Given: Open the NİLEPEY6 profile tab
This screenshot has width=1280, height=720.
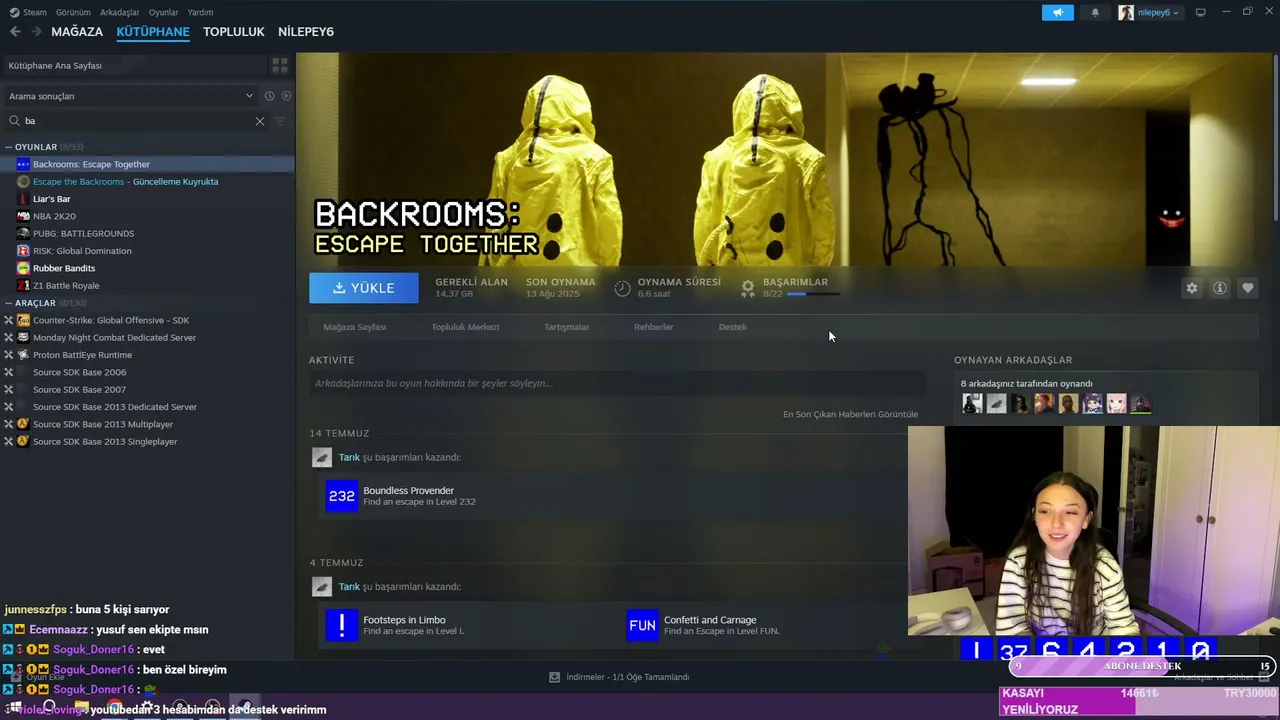Looking at the screenshot, I should click(x=306, y=32).
